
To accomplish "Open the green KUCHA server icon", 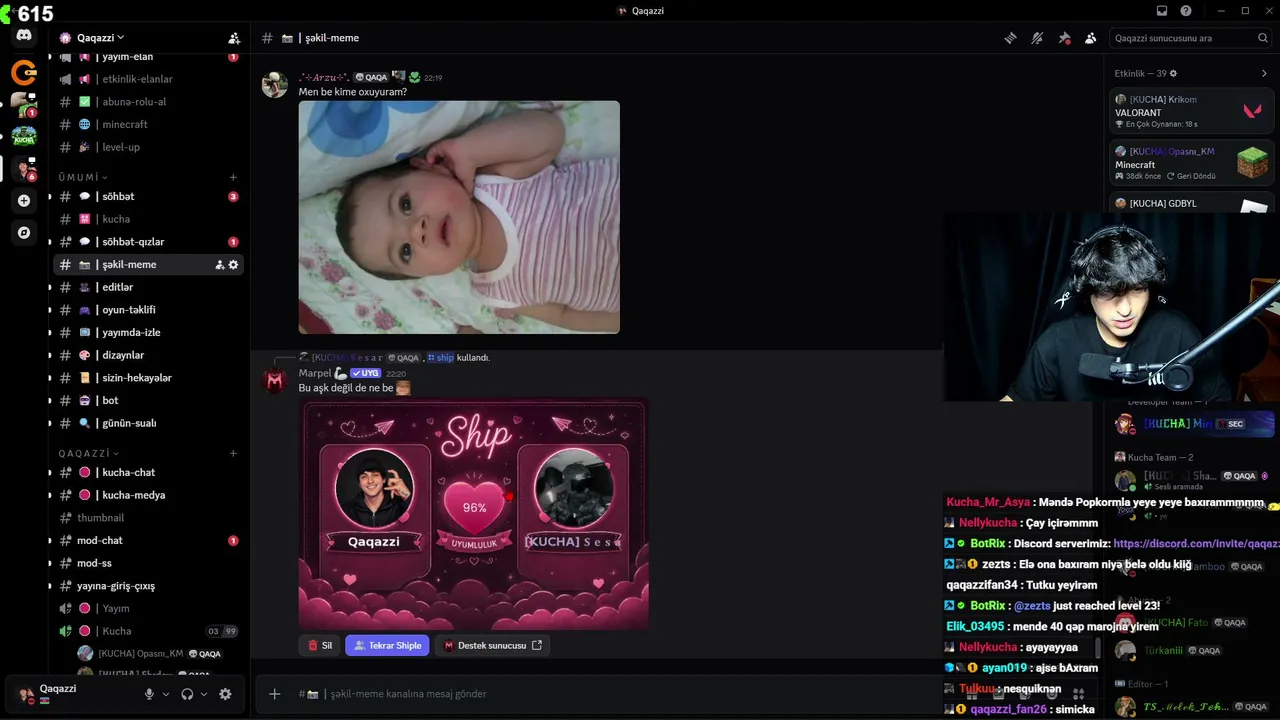I will 24,136.
